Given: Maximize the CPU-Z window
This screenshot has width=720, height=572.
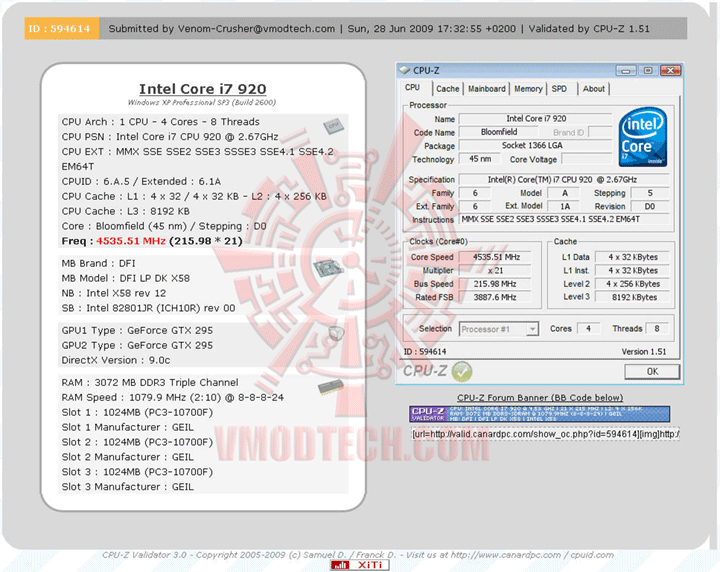Looking at the screenshot, I should point(648,71).
